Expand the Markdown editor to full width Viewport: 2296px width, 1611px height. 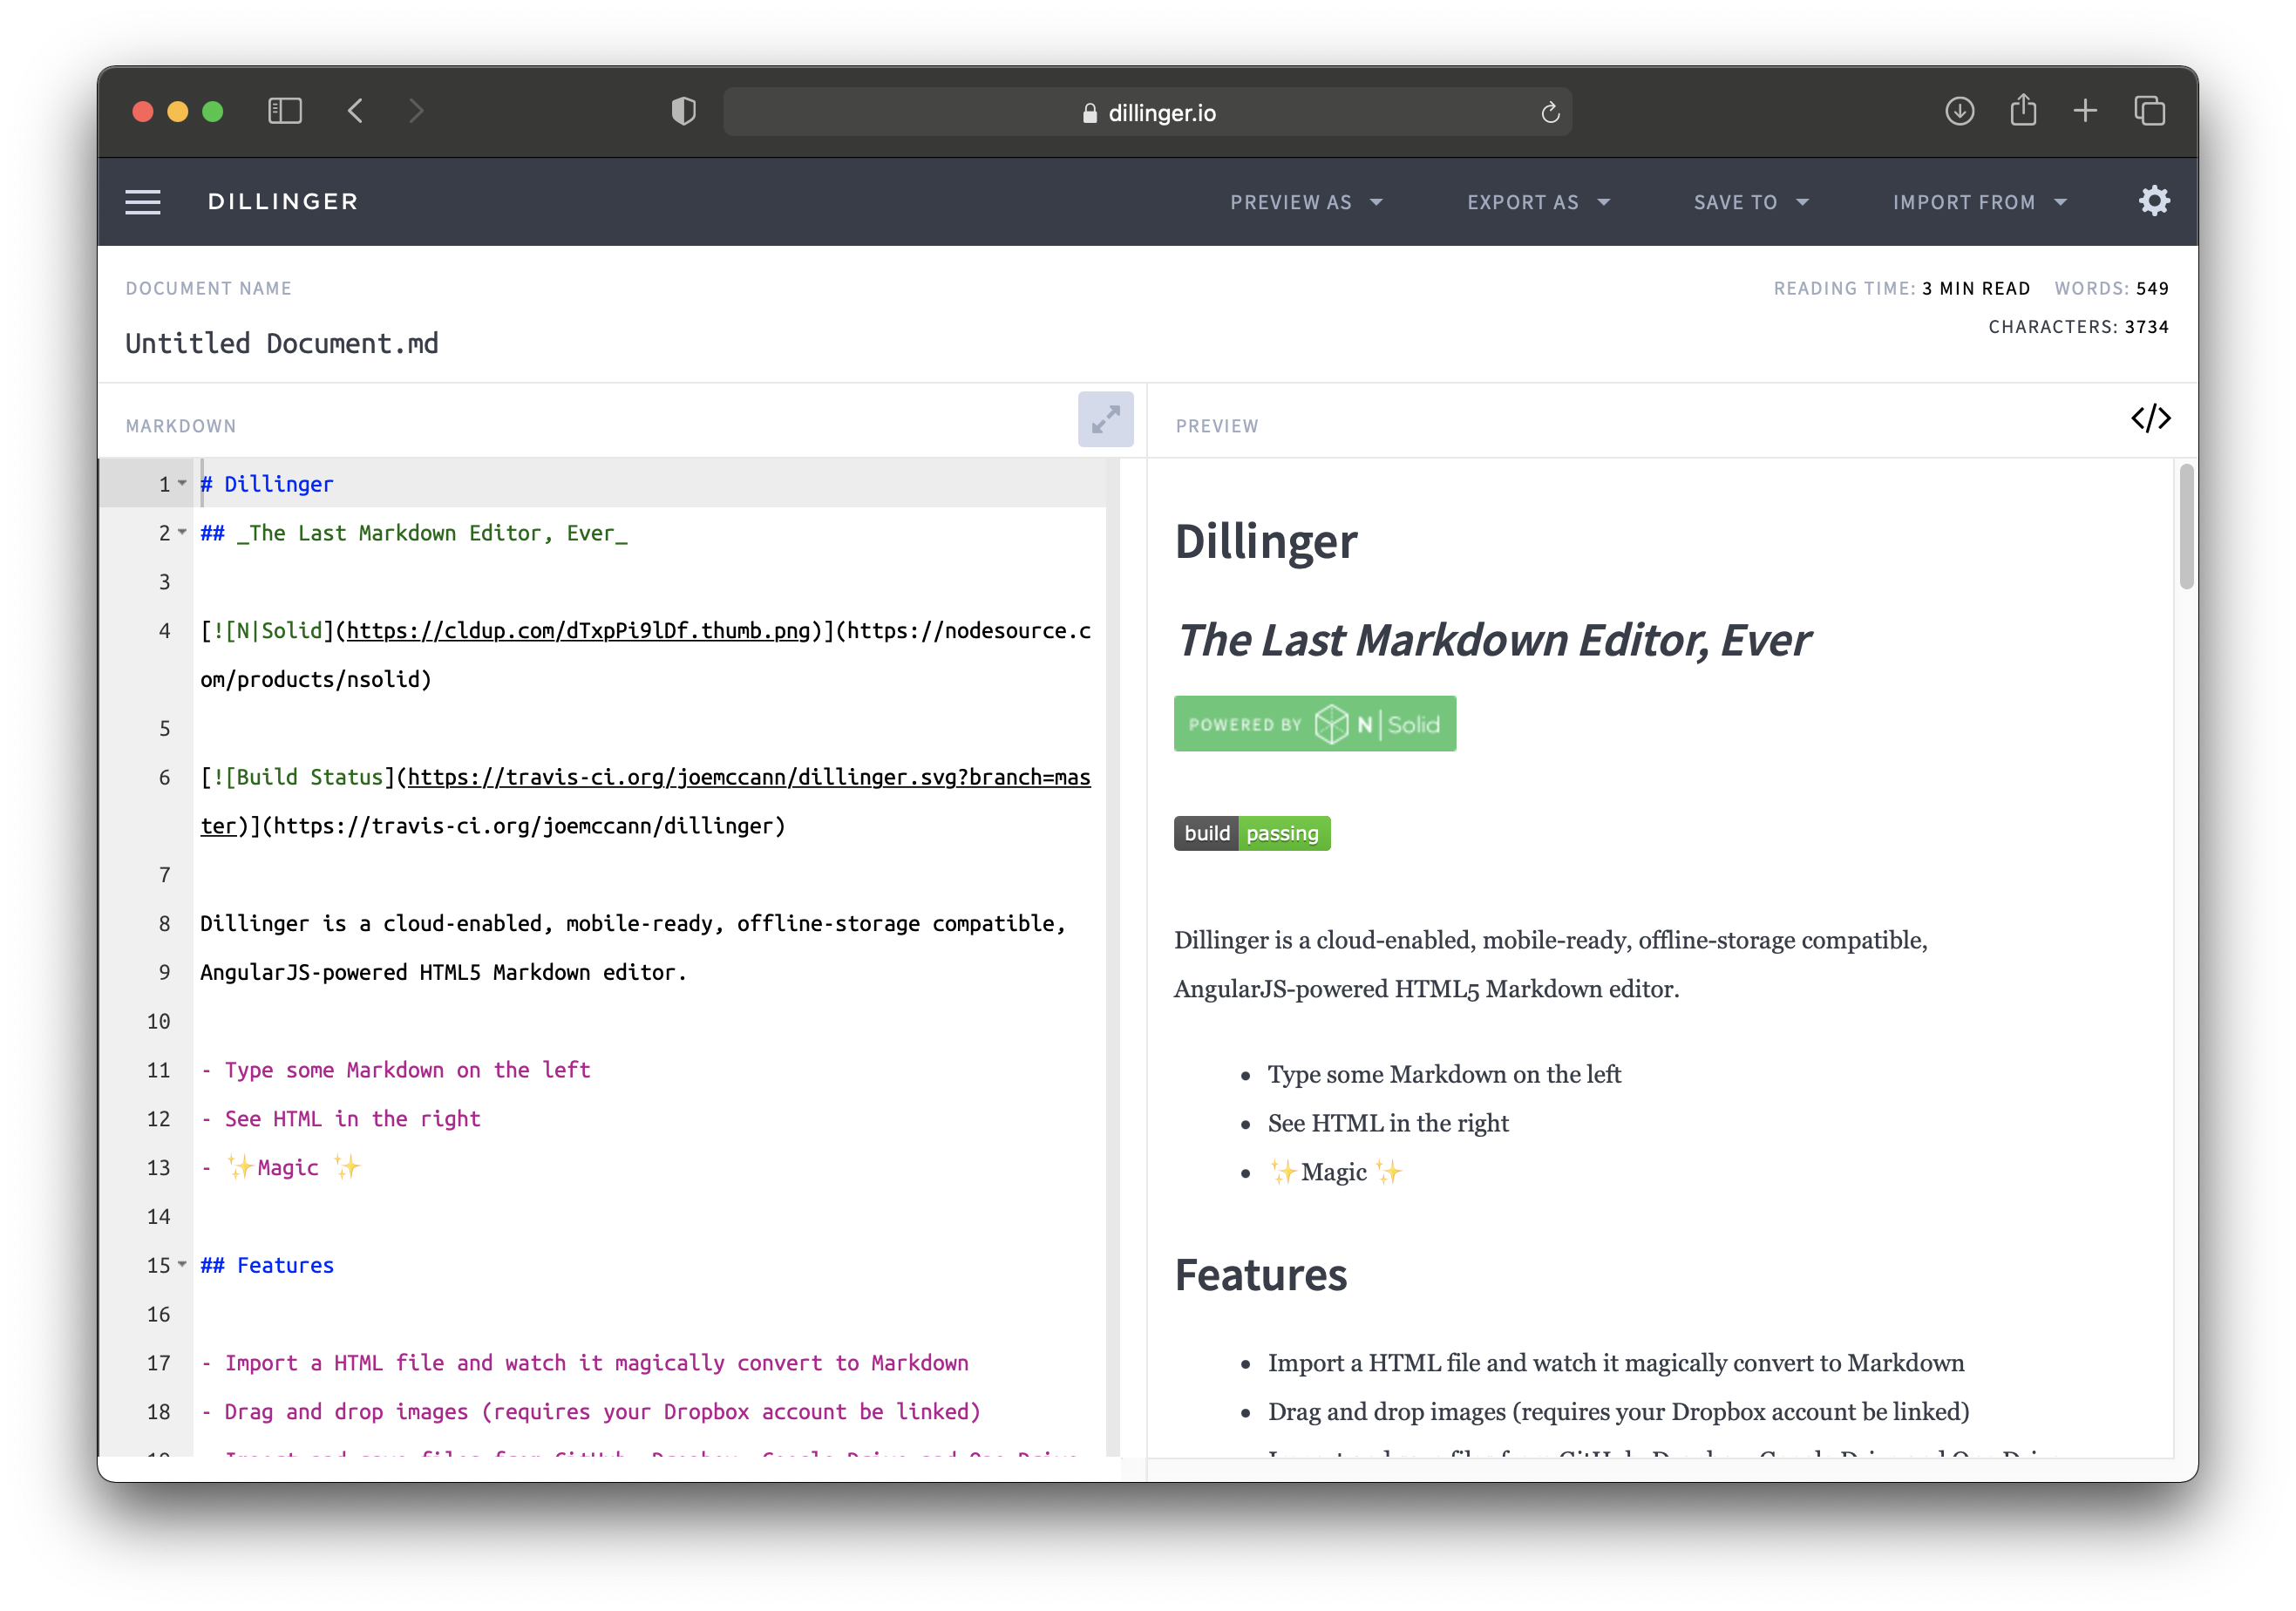(1105, 419)
